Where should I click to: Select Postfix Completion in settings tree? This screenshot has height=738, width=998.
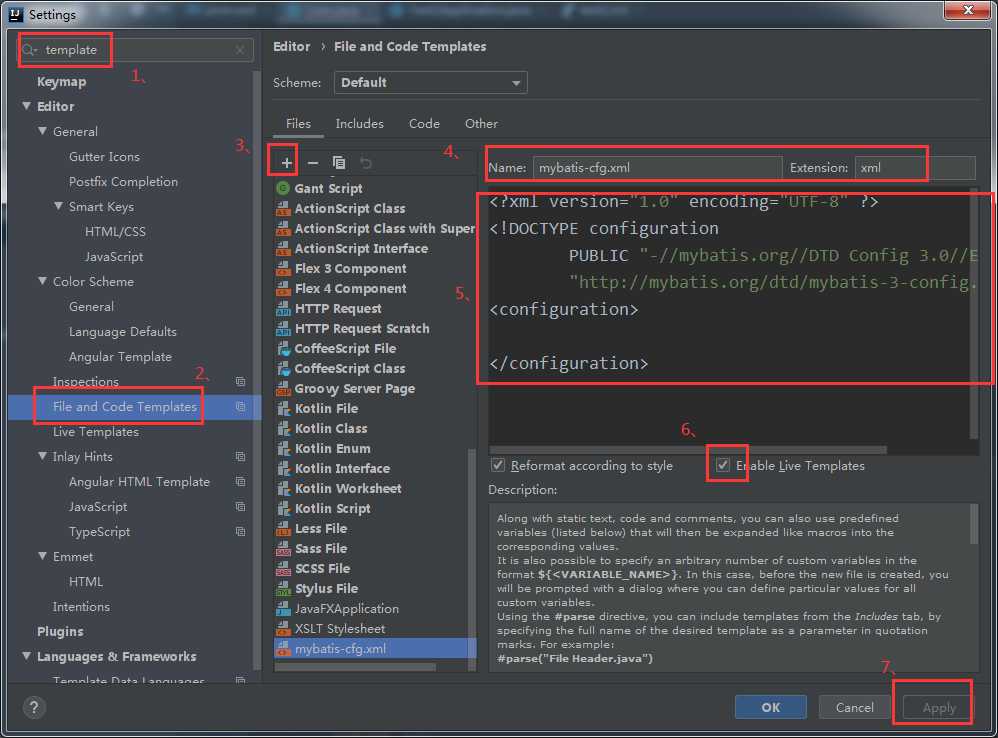(123, 181)
